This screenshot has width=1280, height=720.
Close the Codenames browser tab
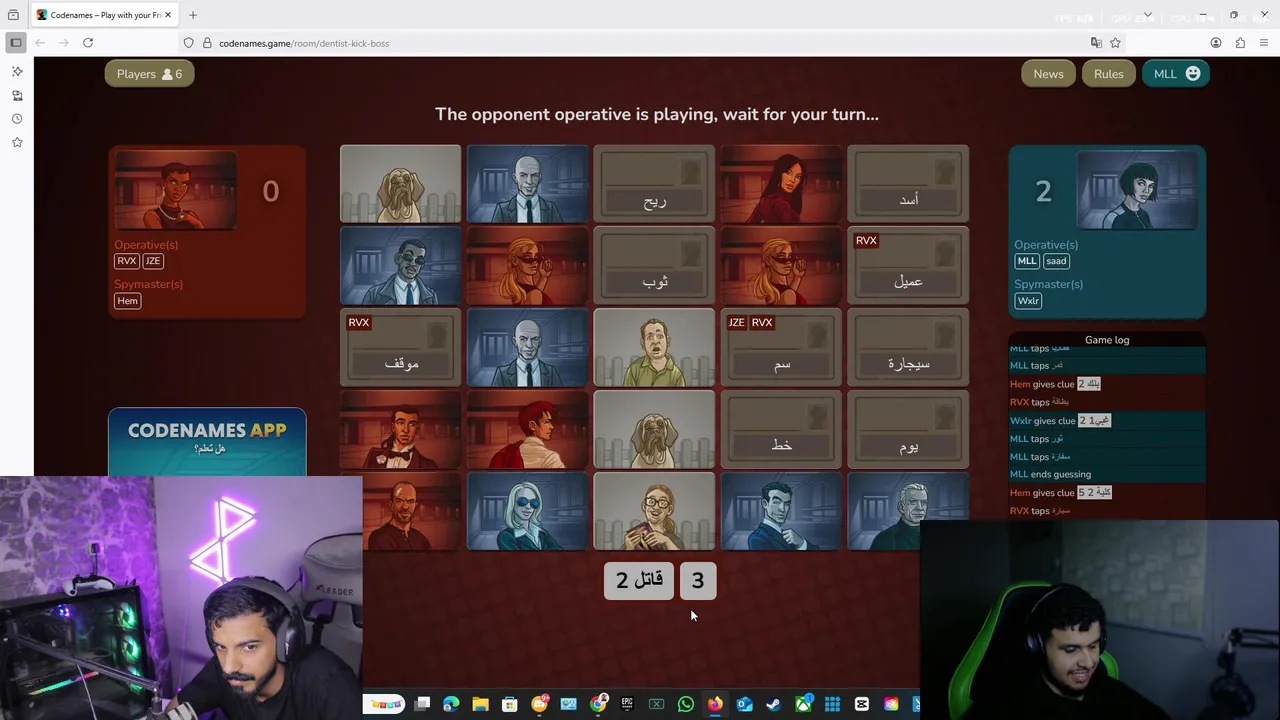[x=168, y=15]
